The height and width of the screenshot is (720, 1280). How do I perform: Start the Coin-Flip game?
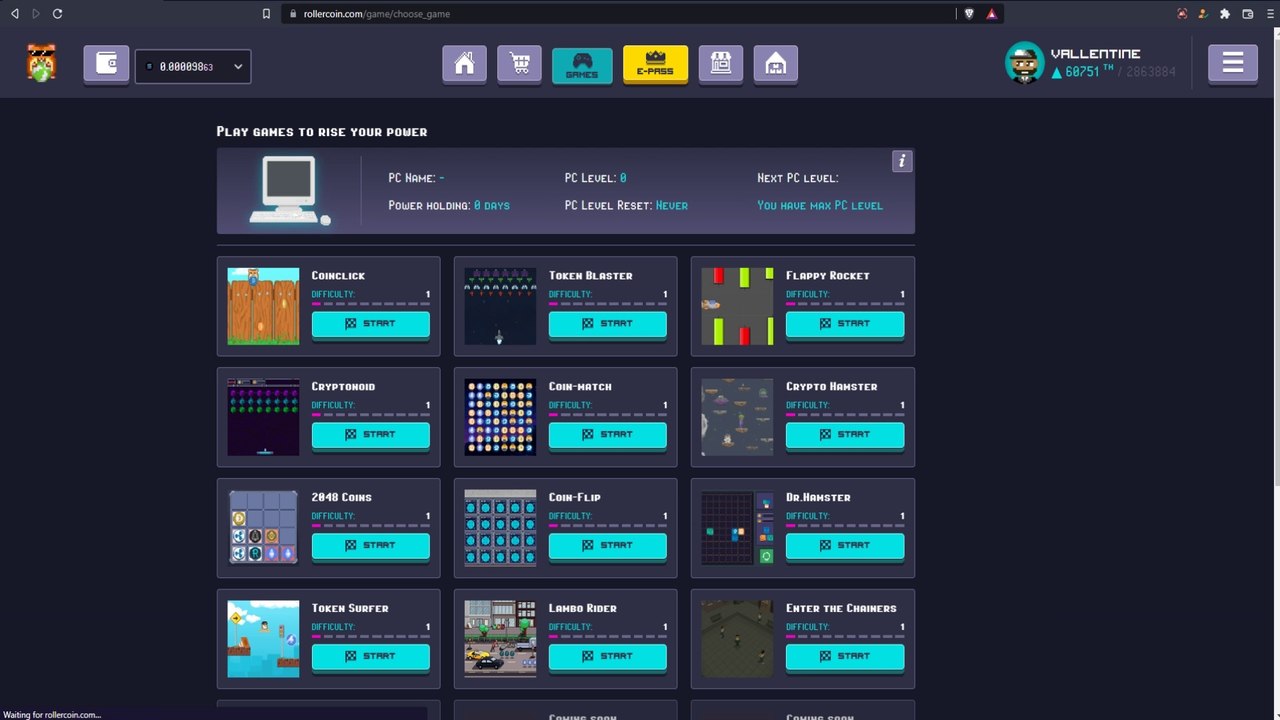click(x=608, y=546)
